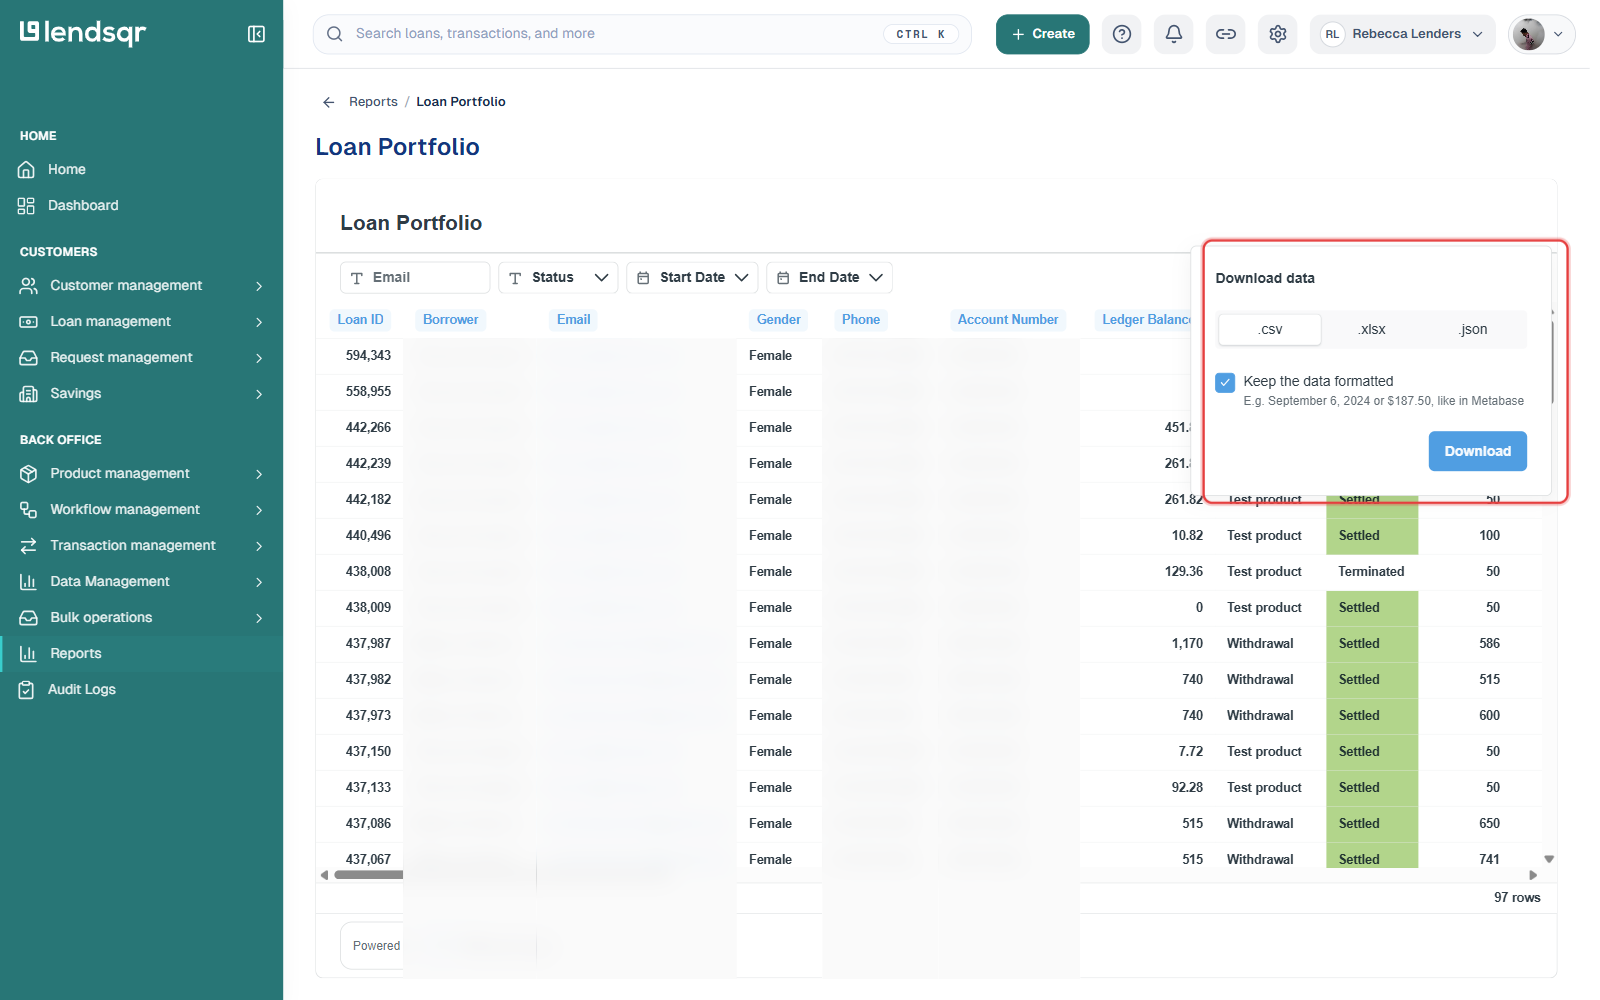Expand Transaction management submenu chevron
1600x1000 pixels.
coord(259,546)
